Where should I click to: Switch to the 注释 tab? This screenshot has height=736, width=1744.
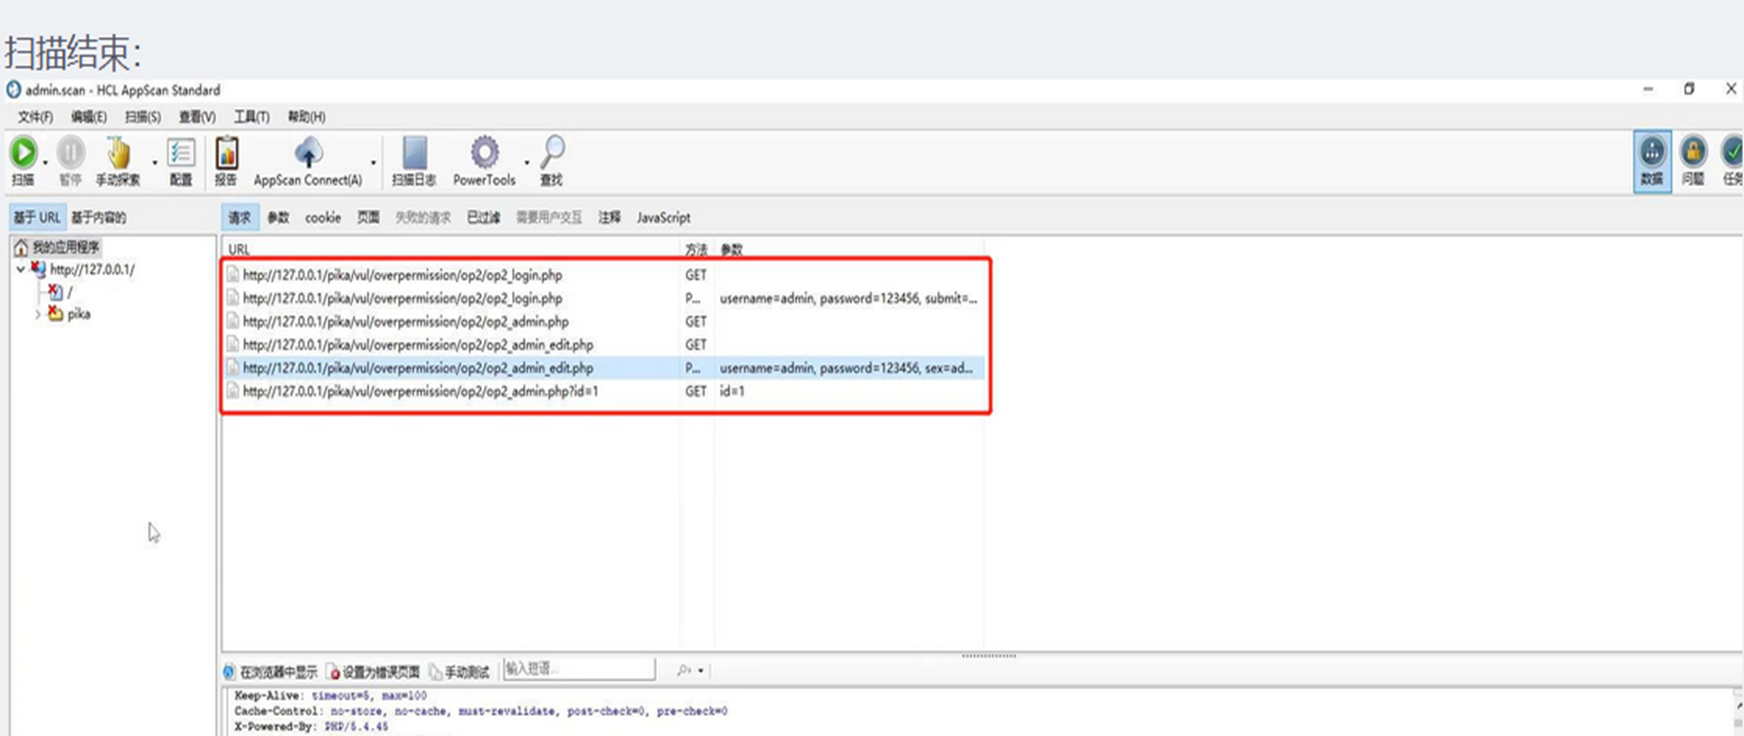609,217
